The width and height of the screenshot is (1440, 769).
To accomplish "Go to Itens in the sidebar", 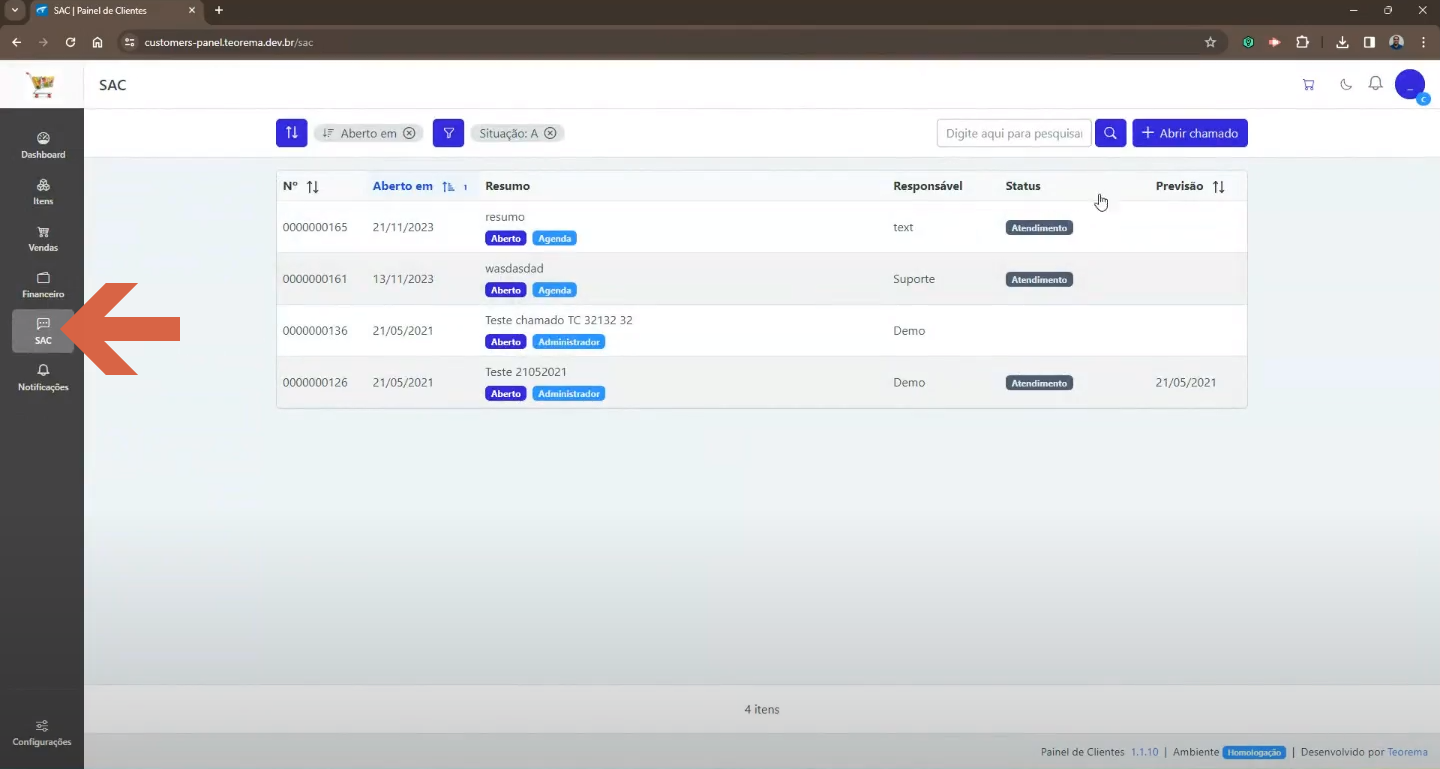I will tap(43, 192).
